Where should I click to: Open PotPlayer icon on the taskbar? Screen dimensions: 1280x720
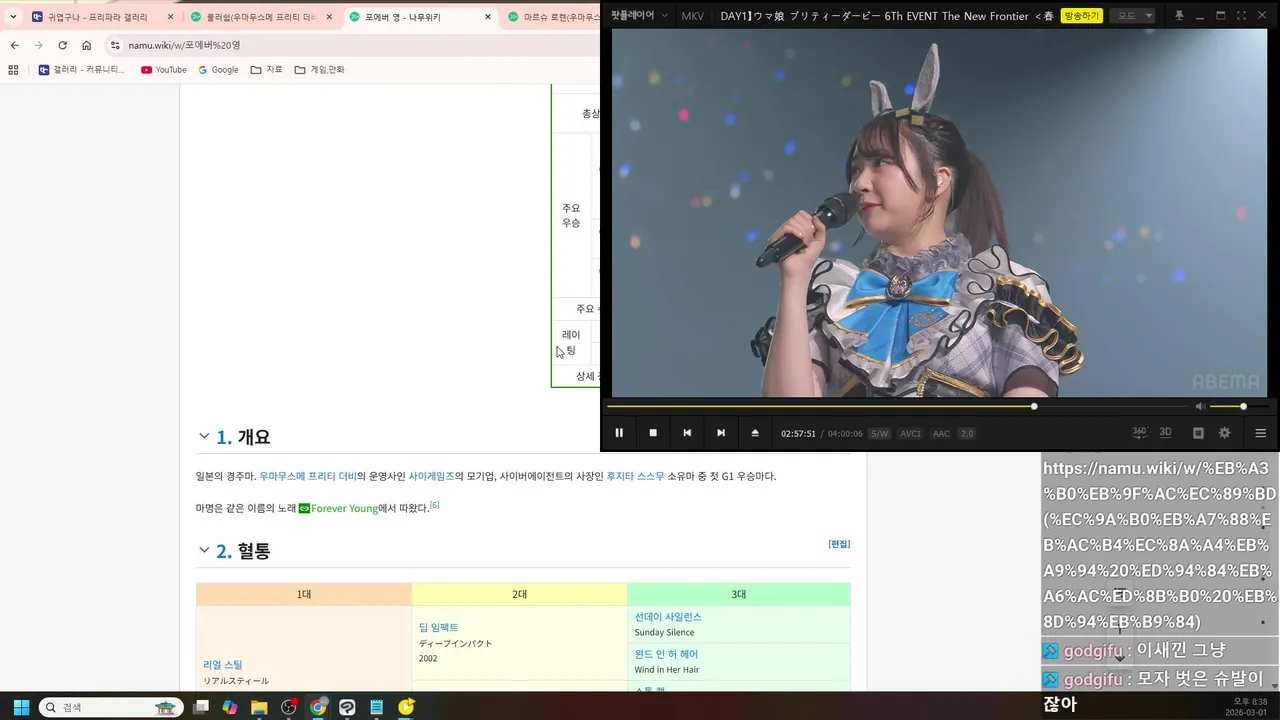[406, 707]
